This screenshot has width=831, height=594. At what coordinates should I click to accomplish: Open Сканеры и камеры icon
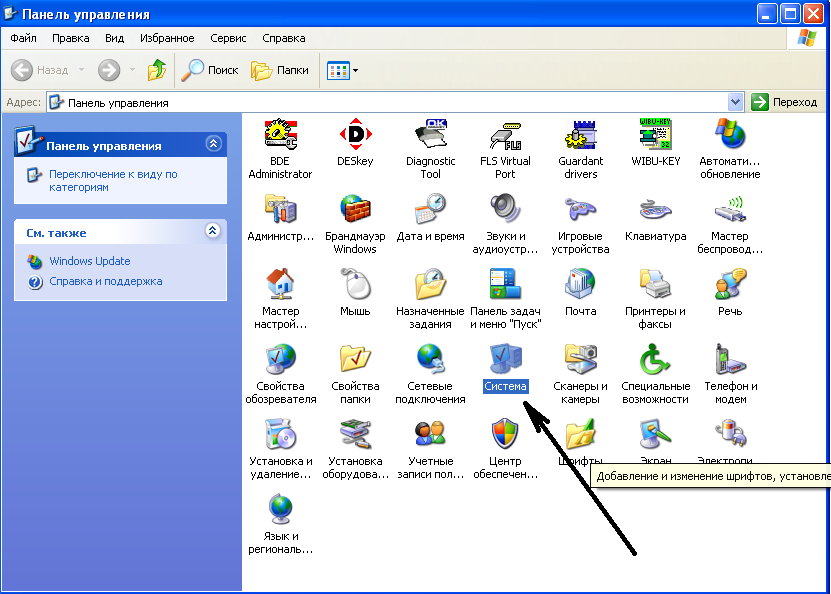click(580, 359)
